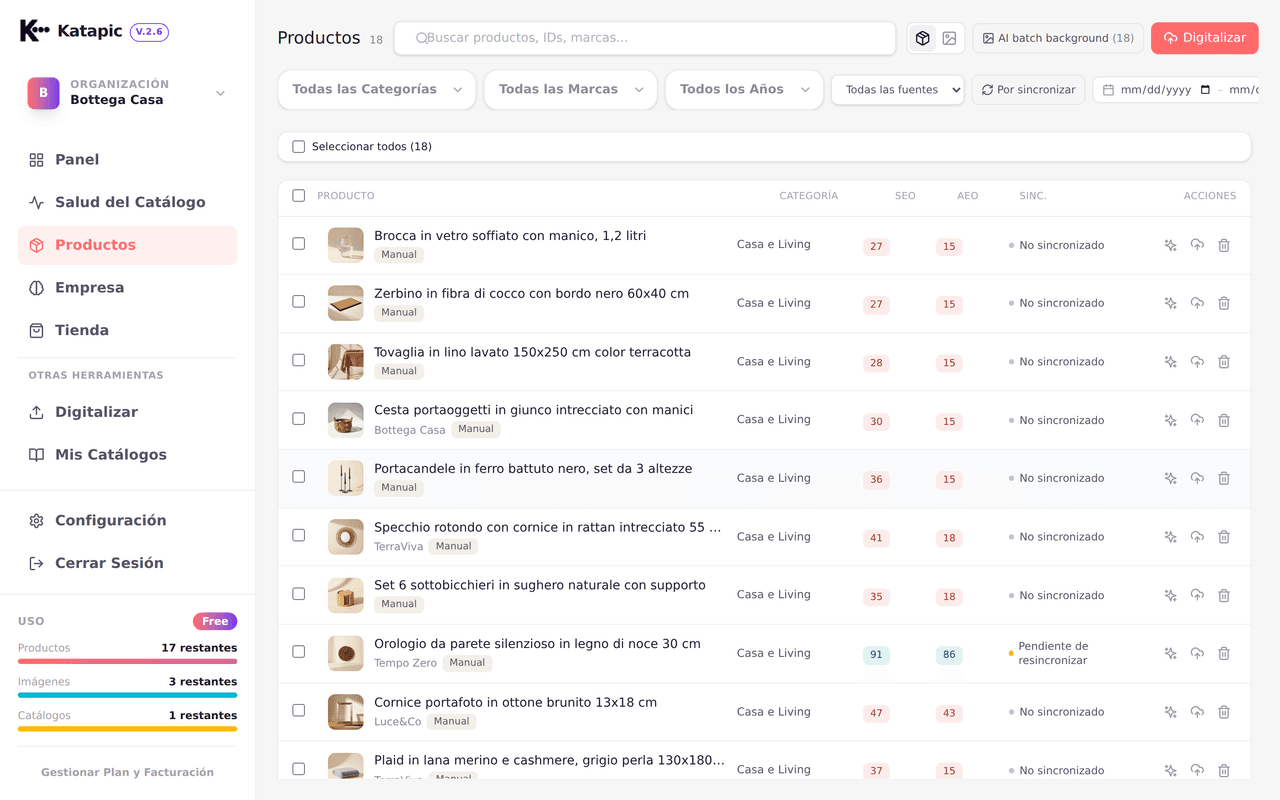Click AI enhance icon for Tovaglia in lino
The image size is (1280, 800).
coord(1170,362)
